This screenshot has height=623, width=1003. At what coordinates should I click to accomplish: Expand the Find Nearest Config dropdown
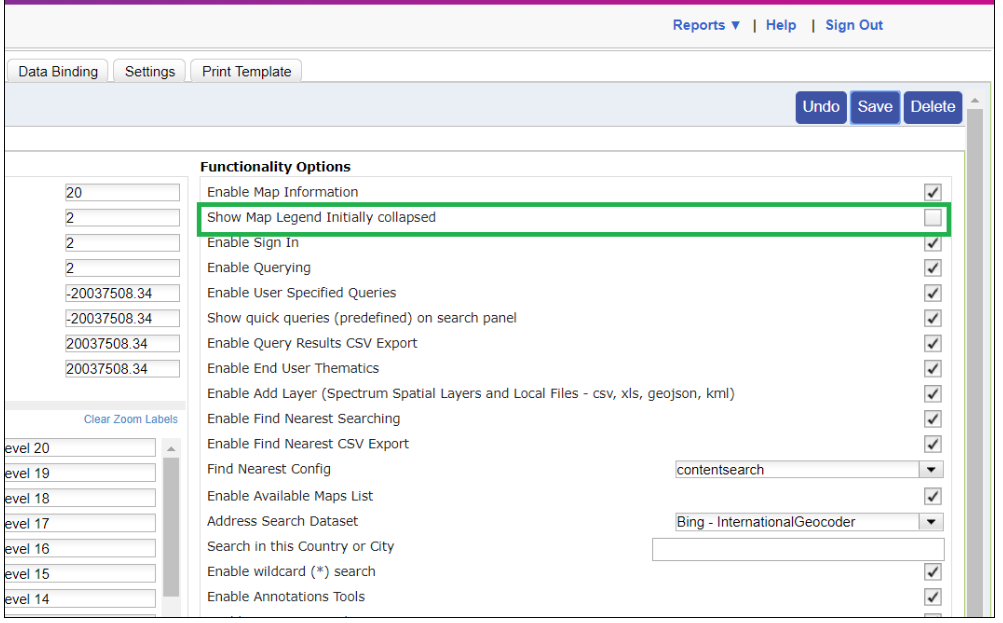[x=931, y=470]
